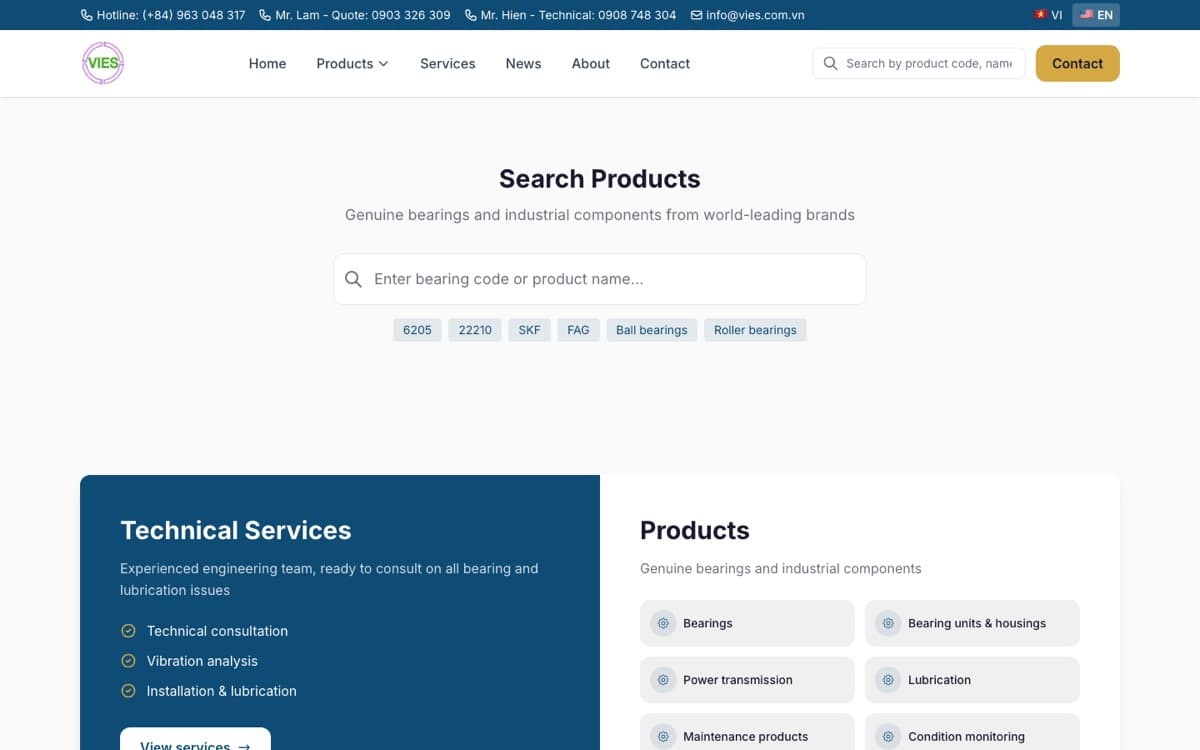Switch language to Vietnamese (VI)
This screenshot has height=750, width=1200.
coord(1048,15)
